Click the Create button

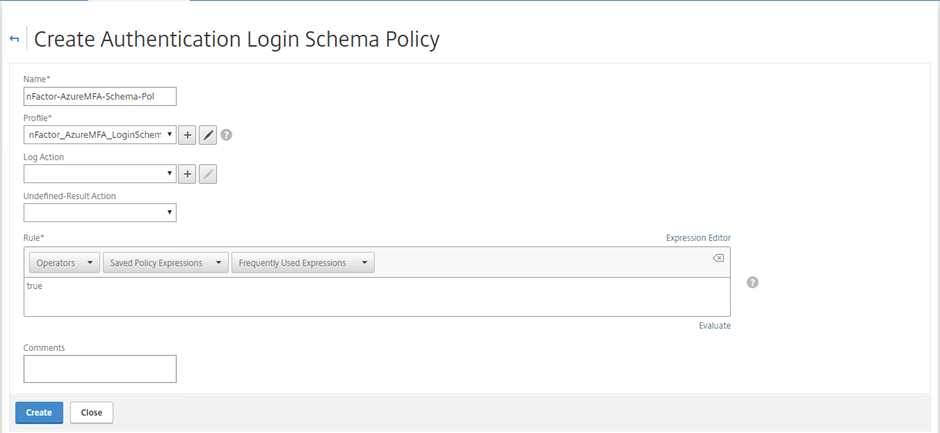point(39,413)
